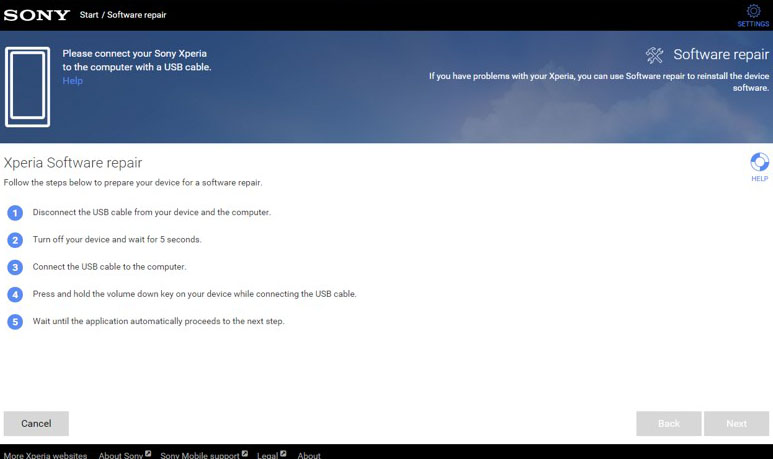773x459 pixels.
Task: Click external link icon beside Sony Mobile support
Action: pos(245,454)
